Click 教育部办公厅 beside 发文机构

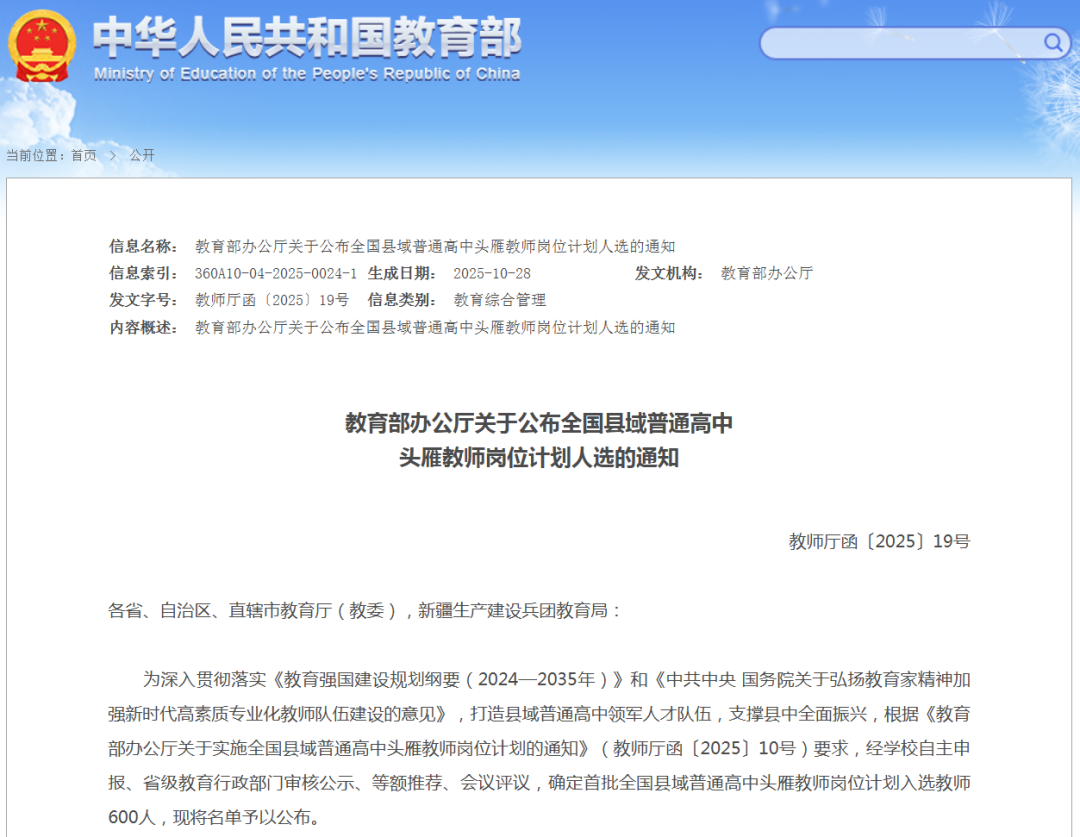pyautogui.click(x=767, y=273)
